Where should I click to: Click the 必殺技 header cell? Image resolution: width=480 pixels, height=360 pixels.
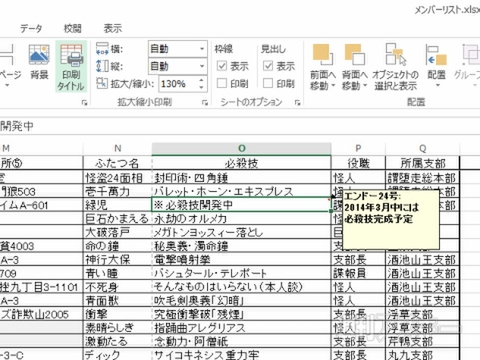[242, 163]
